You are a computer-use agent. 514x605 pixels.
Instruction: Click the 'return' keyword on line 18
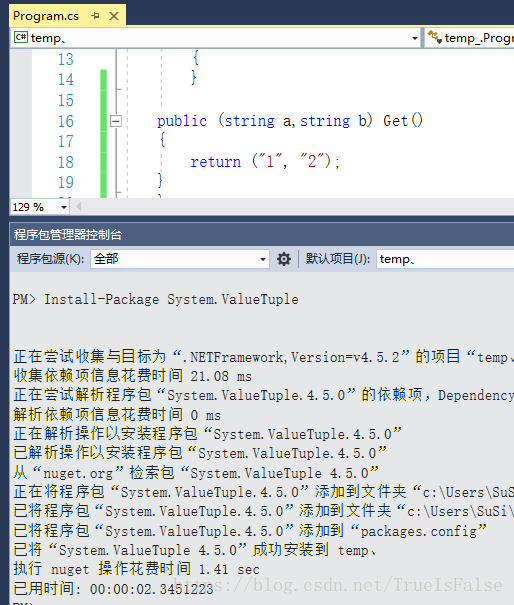pos(216,162)
